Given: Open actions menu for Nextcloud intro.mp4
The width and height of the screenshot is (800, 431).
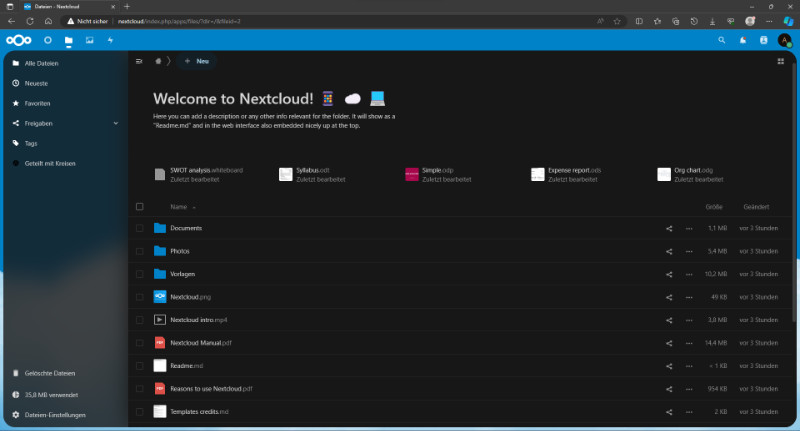Looking at the screenshot, I should (689, 320).
